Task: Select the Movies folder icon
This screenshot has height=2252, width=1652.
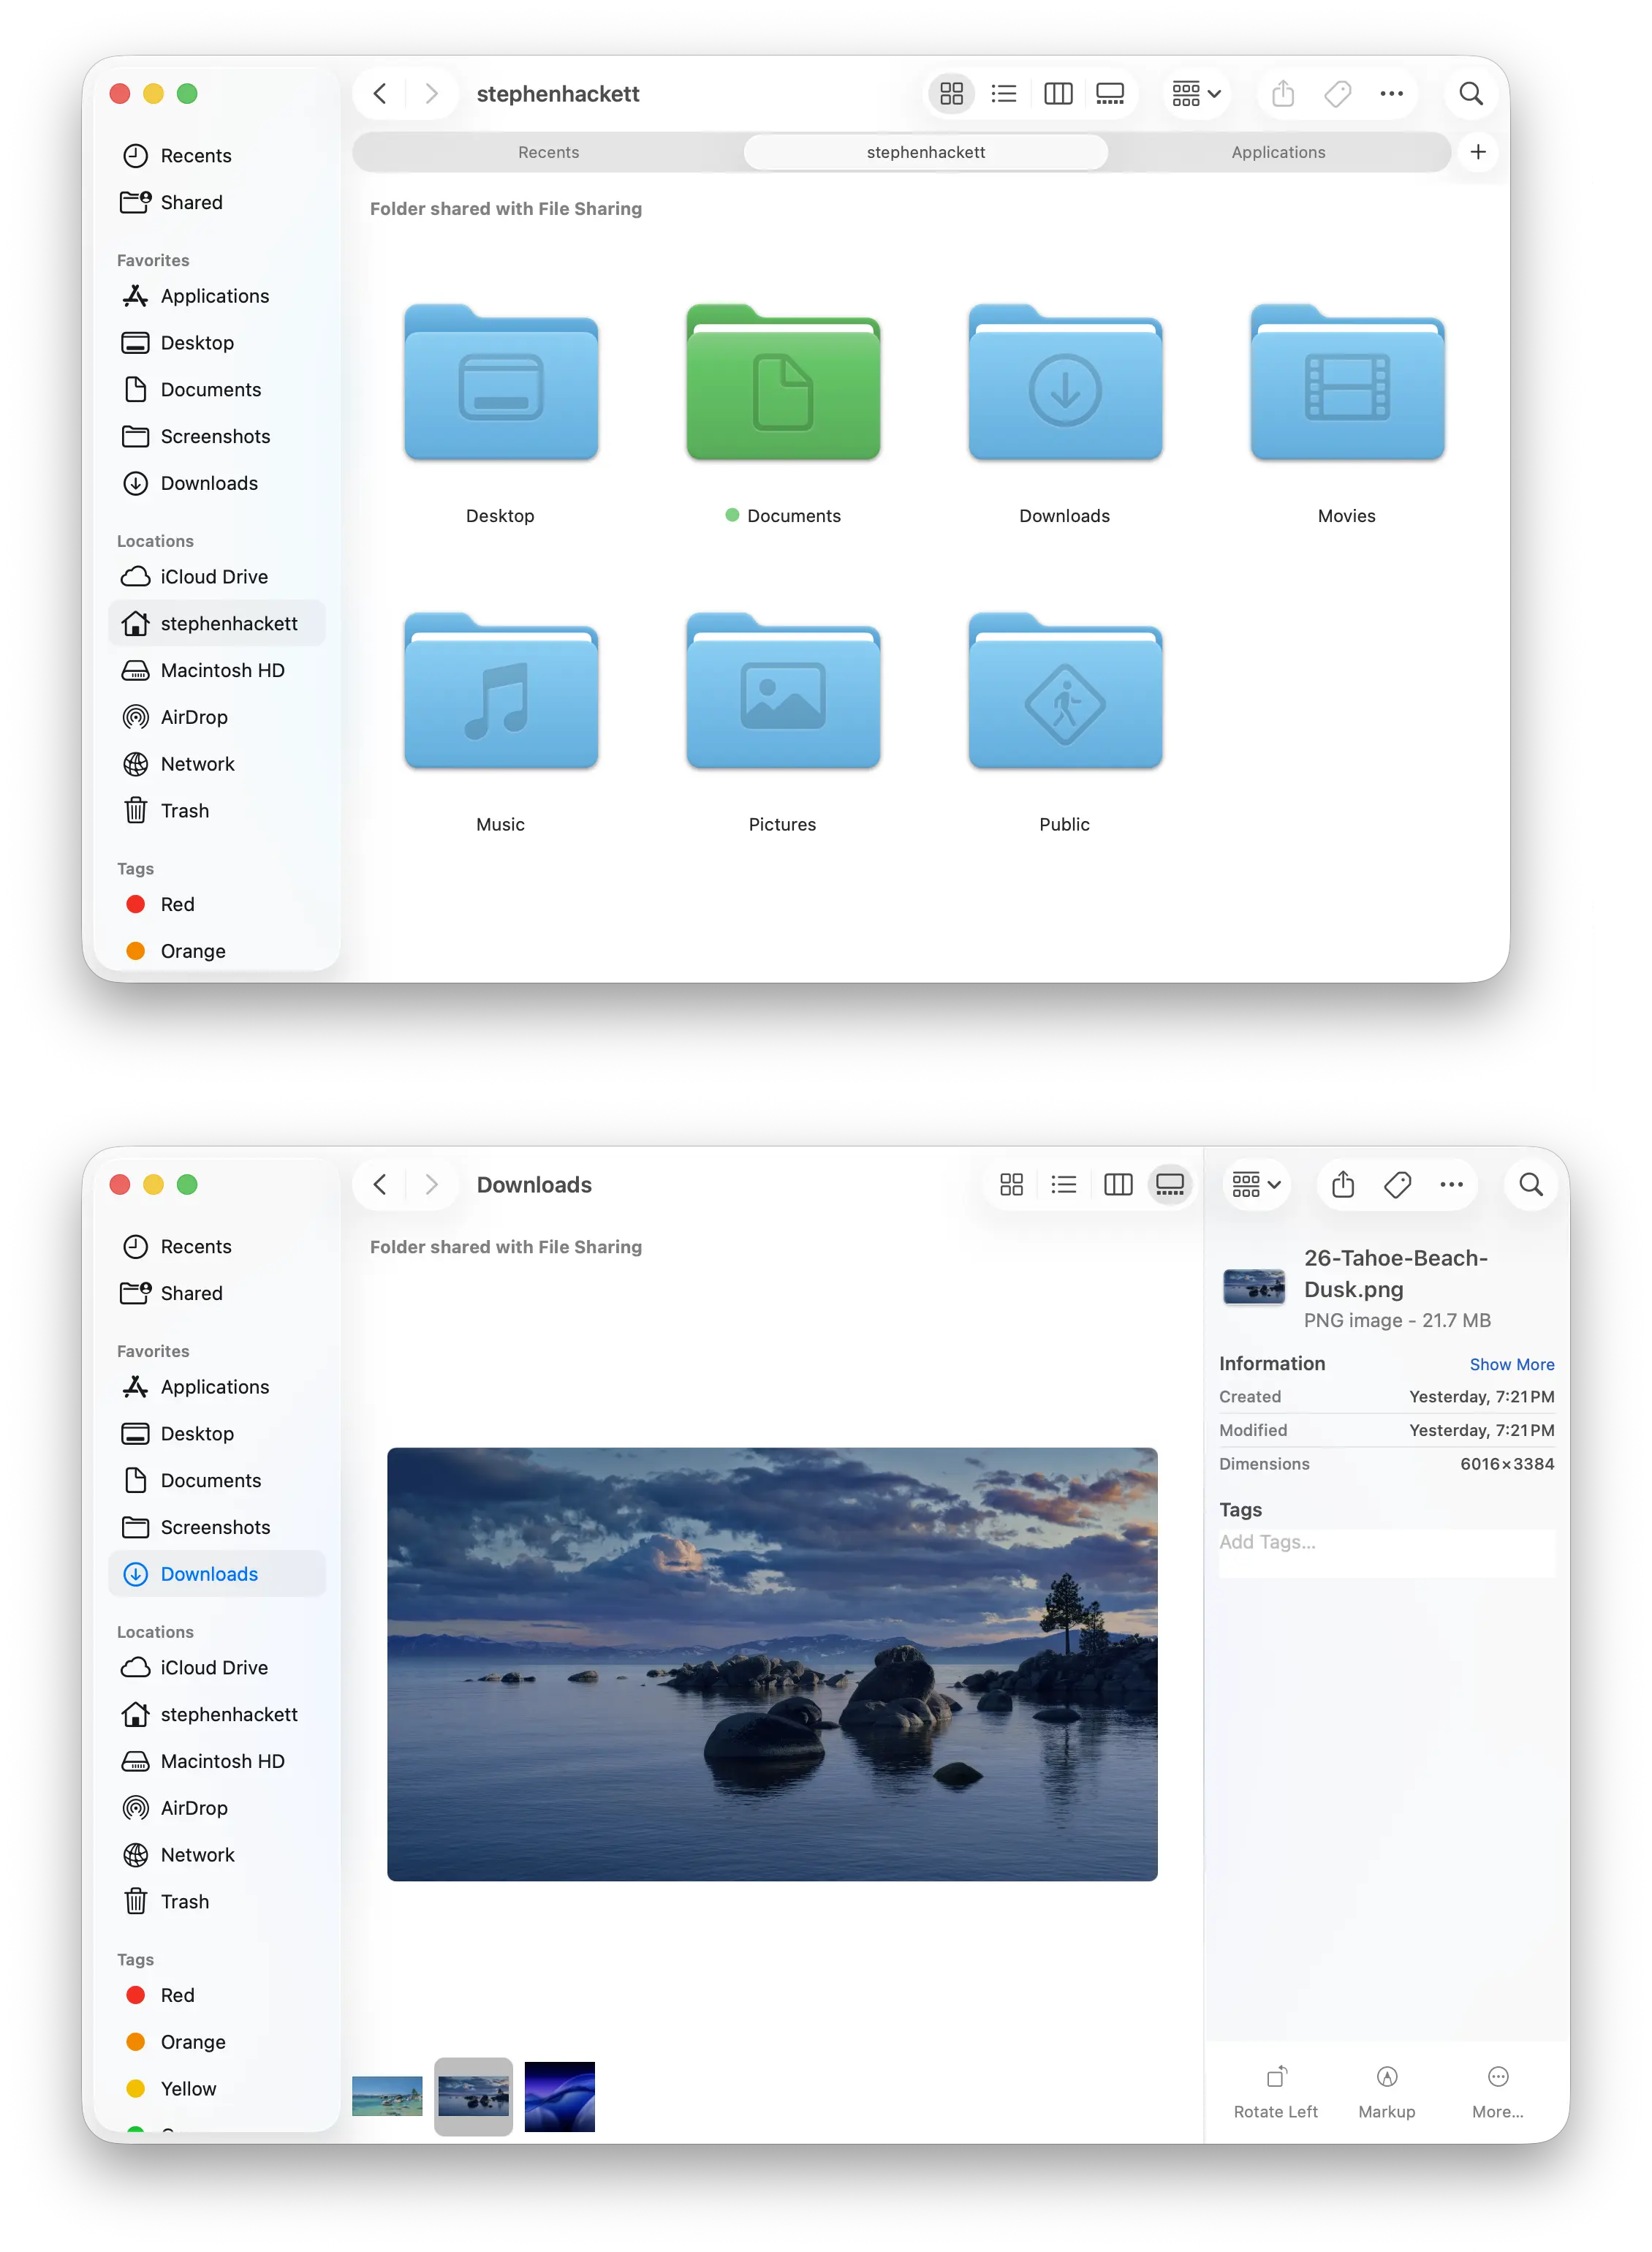Action: pos(1347,383)
